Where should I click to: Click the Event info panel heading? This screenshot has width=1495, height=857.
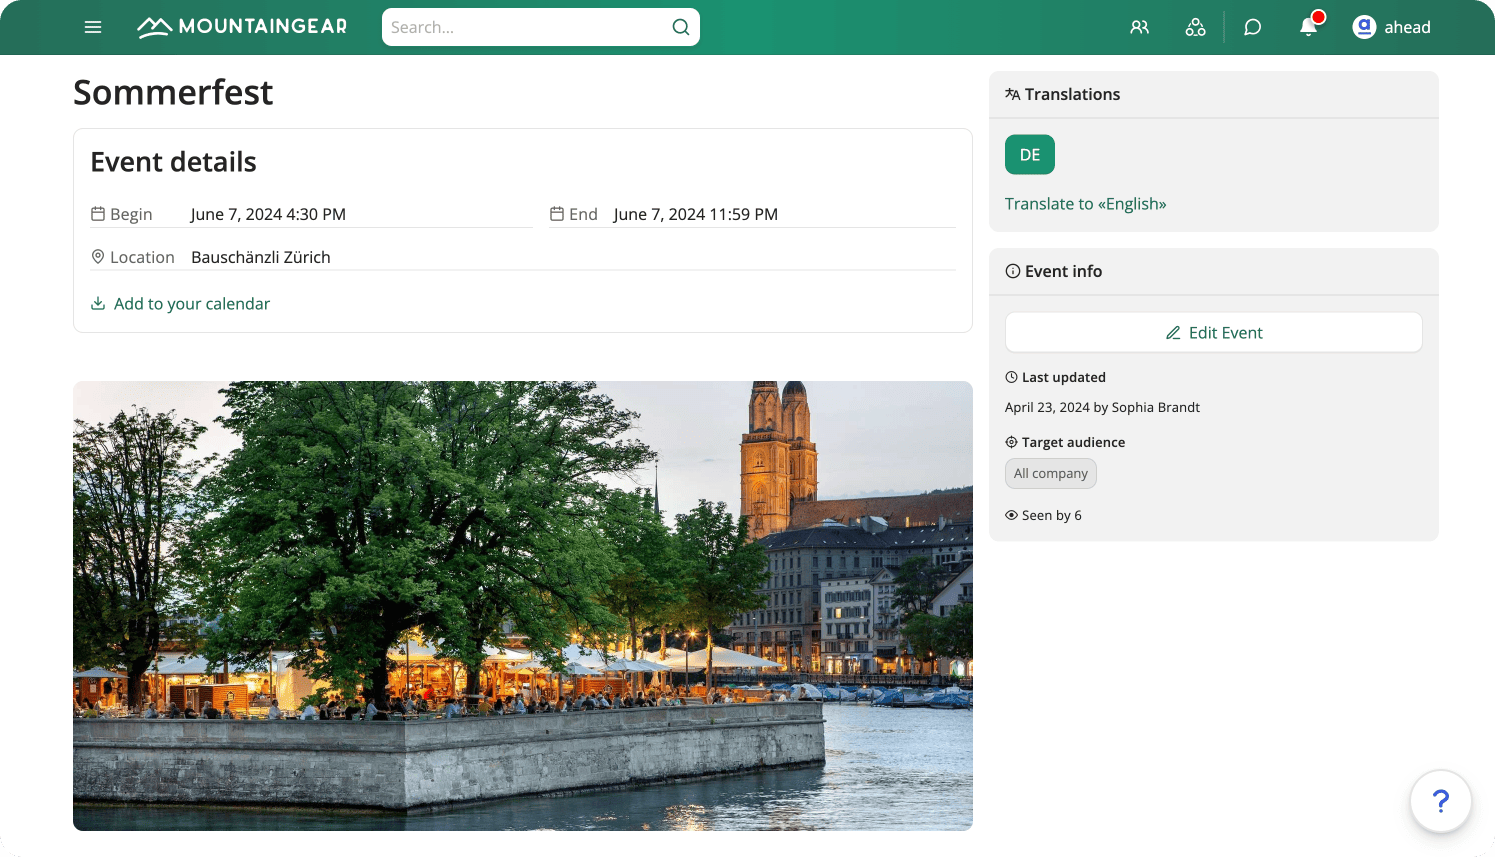tap(1063, 271)
